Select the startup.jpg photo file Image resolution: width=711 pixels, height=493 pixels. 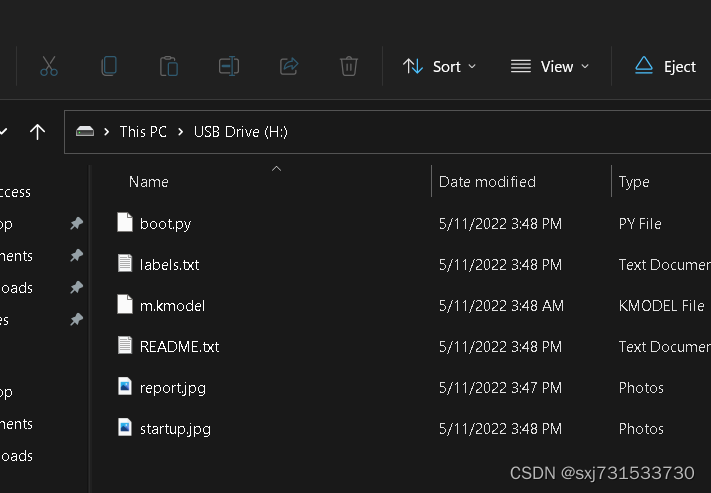(175, 428)
